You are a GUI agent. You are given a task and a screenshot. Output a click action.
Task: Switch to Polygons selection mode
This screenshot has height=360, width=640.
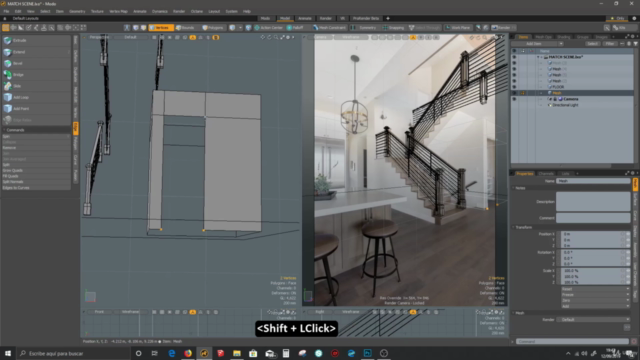coord(213,28)
